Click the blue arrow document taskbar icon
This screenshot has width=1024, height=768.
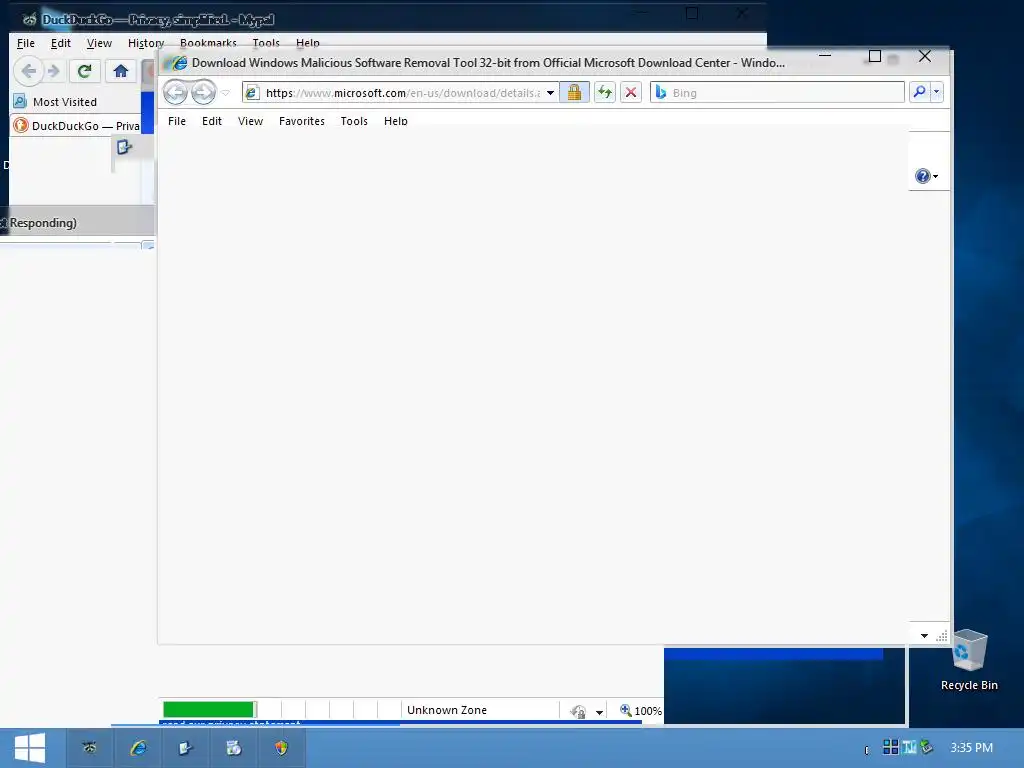(185, 748)
